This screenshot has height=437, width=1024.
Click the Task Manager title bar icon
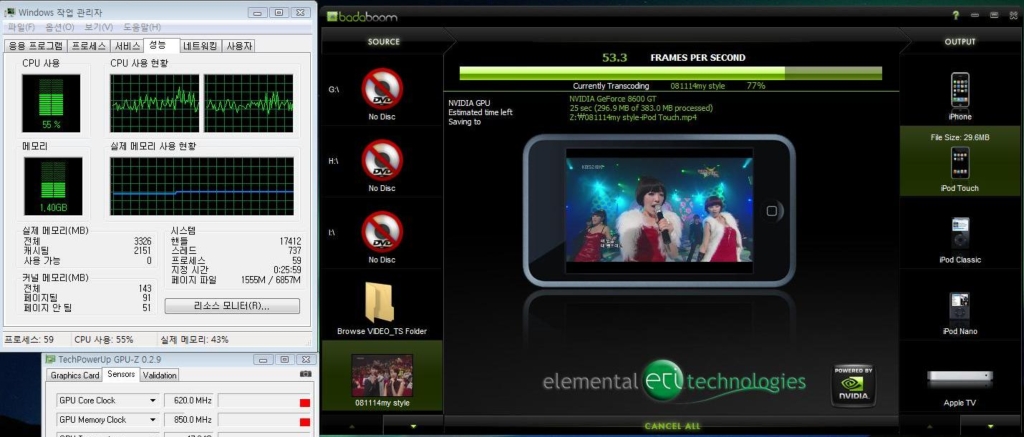click(10, 12)
